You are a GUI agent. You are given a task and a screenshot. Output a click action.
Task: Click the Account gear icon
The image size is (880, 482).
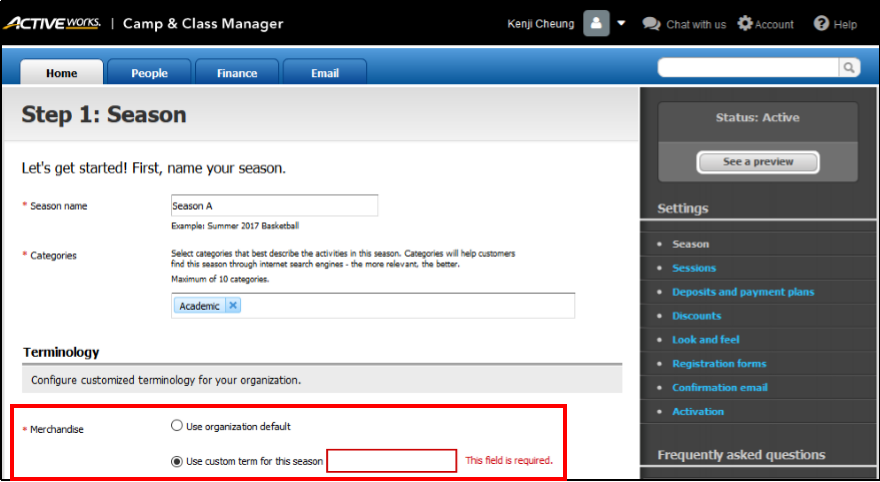click(745, 24)
